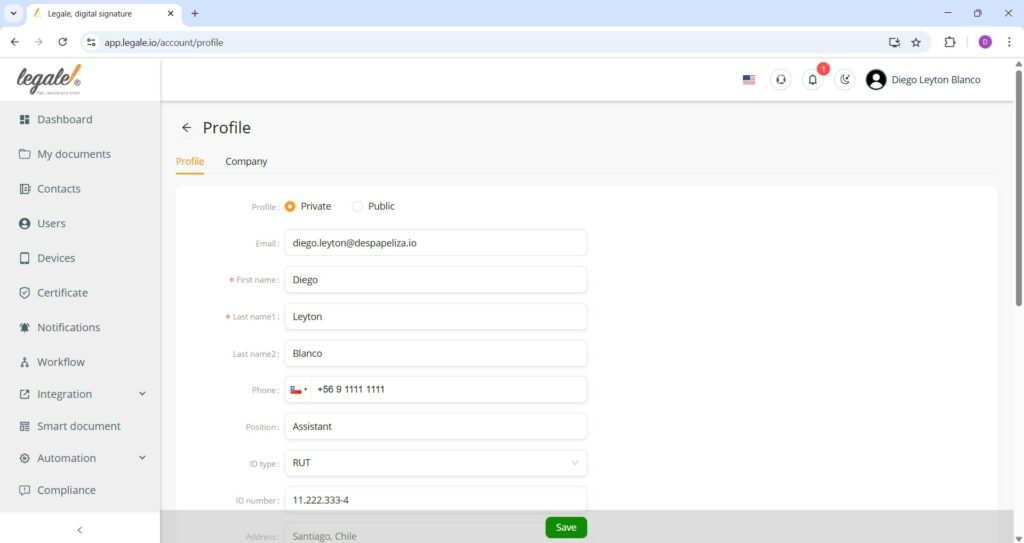
Task: Expand the Integration submenu chevron
Action: click(x=142, y=394)
